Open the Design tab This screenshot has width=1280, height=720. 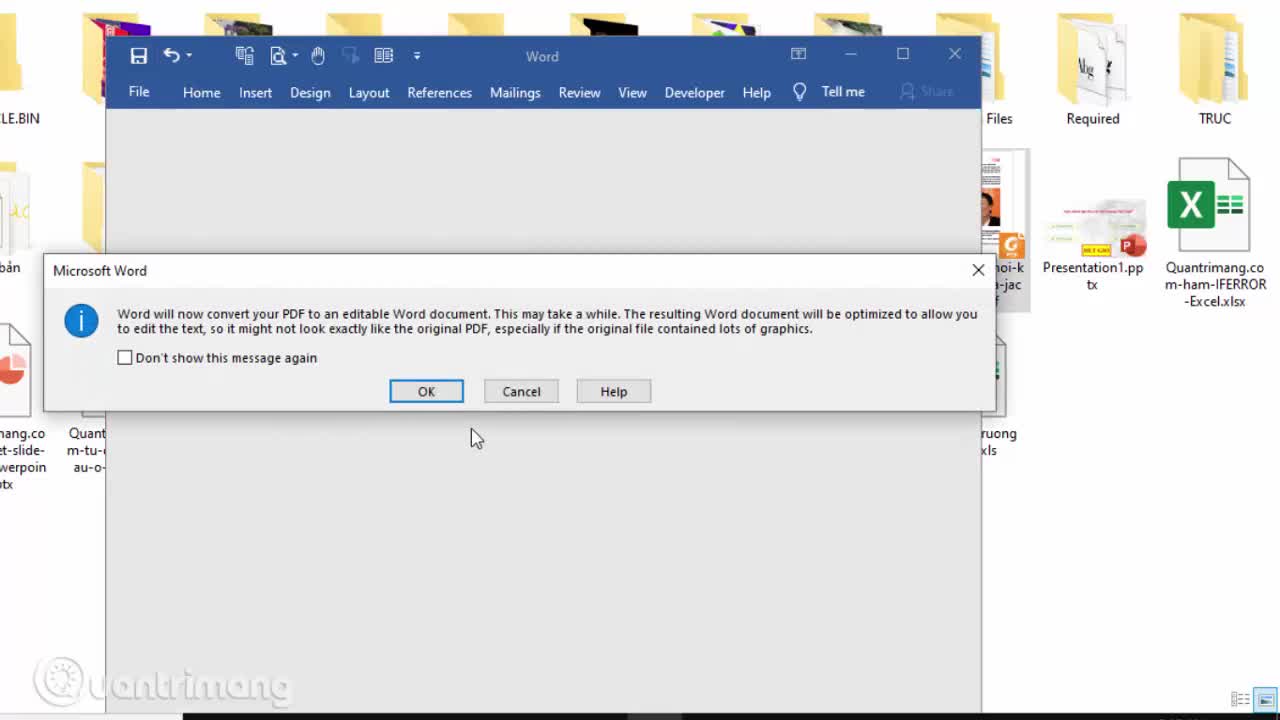pos(310,92)
